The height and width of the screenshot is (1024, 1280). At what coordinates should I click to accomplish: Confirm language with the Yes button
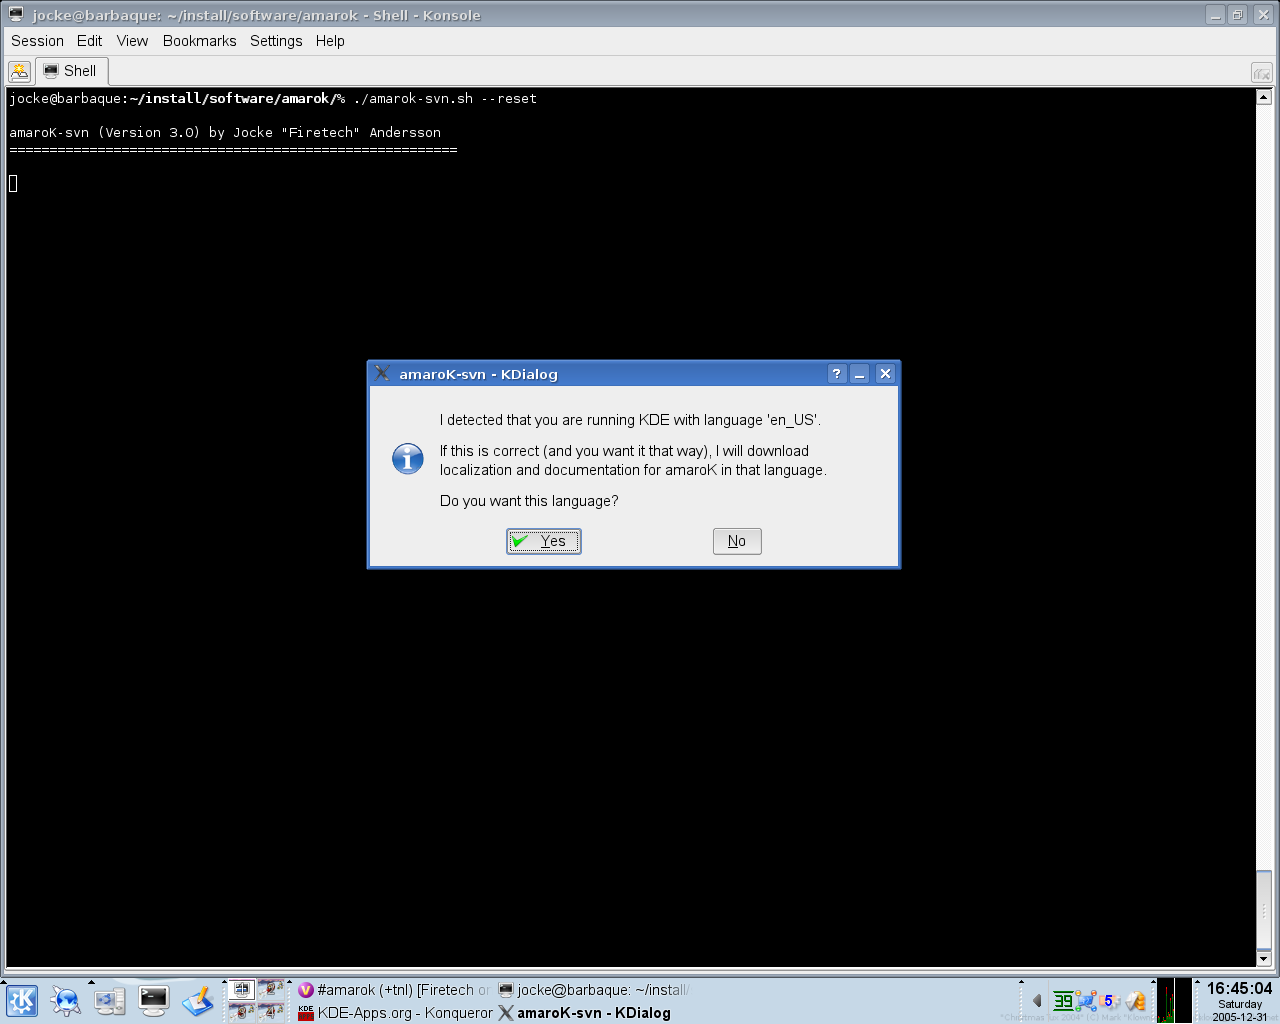[x=543, y=541]
